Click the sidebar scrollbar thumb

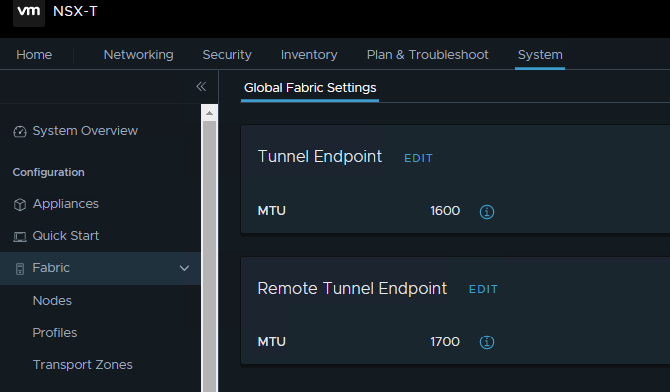tap(209, 256)
